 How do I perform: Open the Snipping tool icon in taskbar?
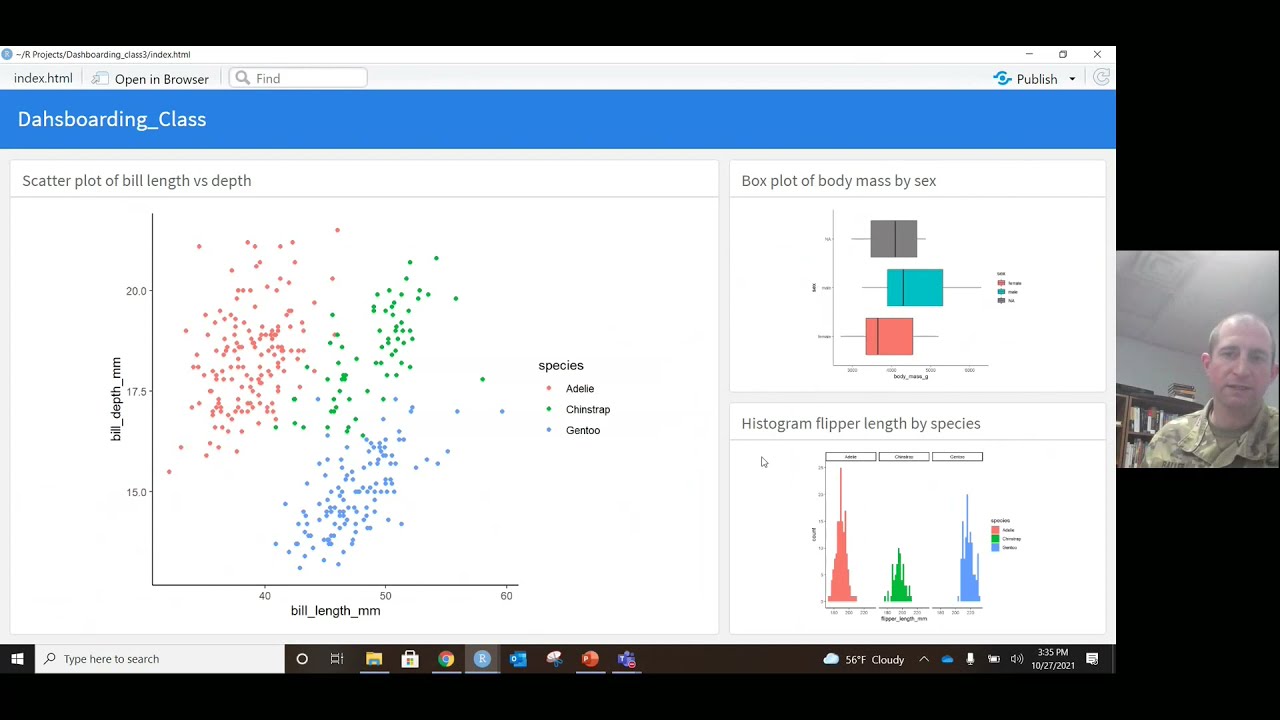(x=554, y=659)
